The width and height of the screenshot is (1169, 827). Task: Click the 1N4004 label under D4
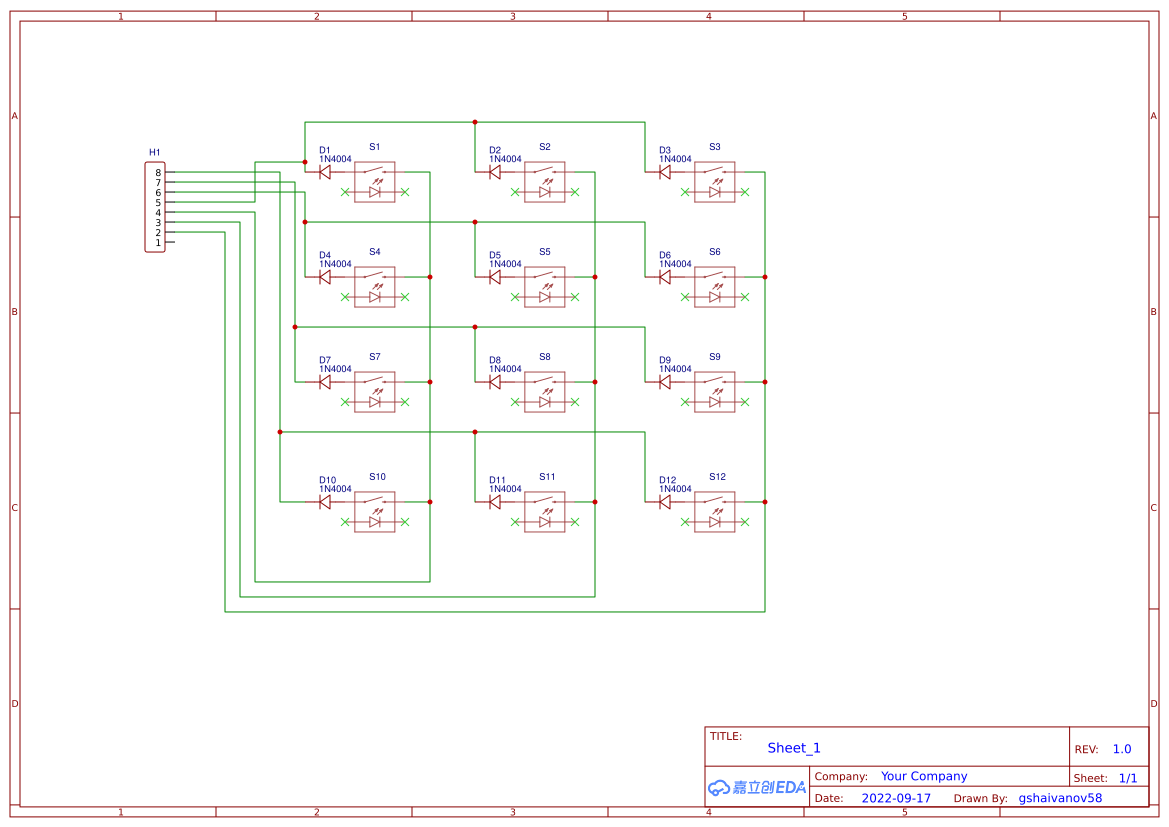tap(335, 264)
